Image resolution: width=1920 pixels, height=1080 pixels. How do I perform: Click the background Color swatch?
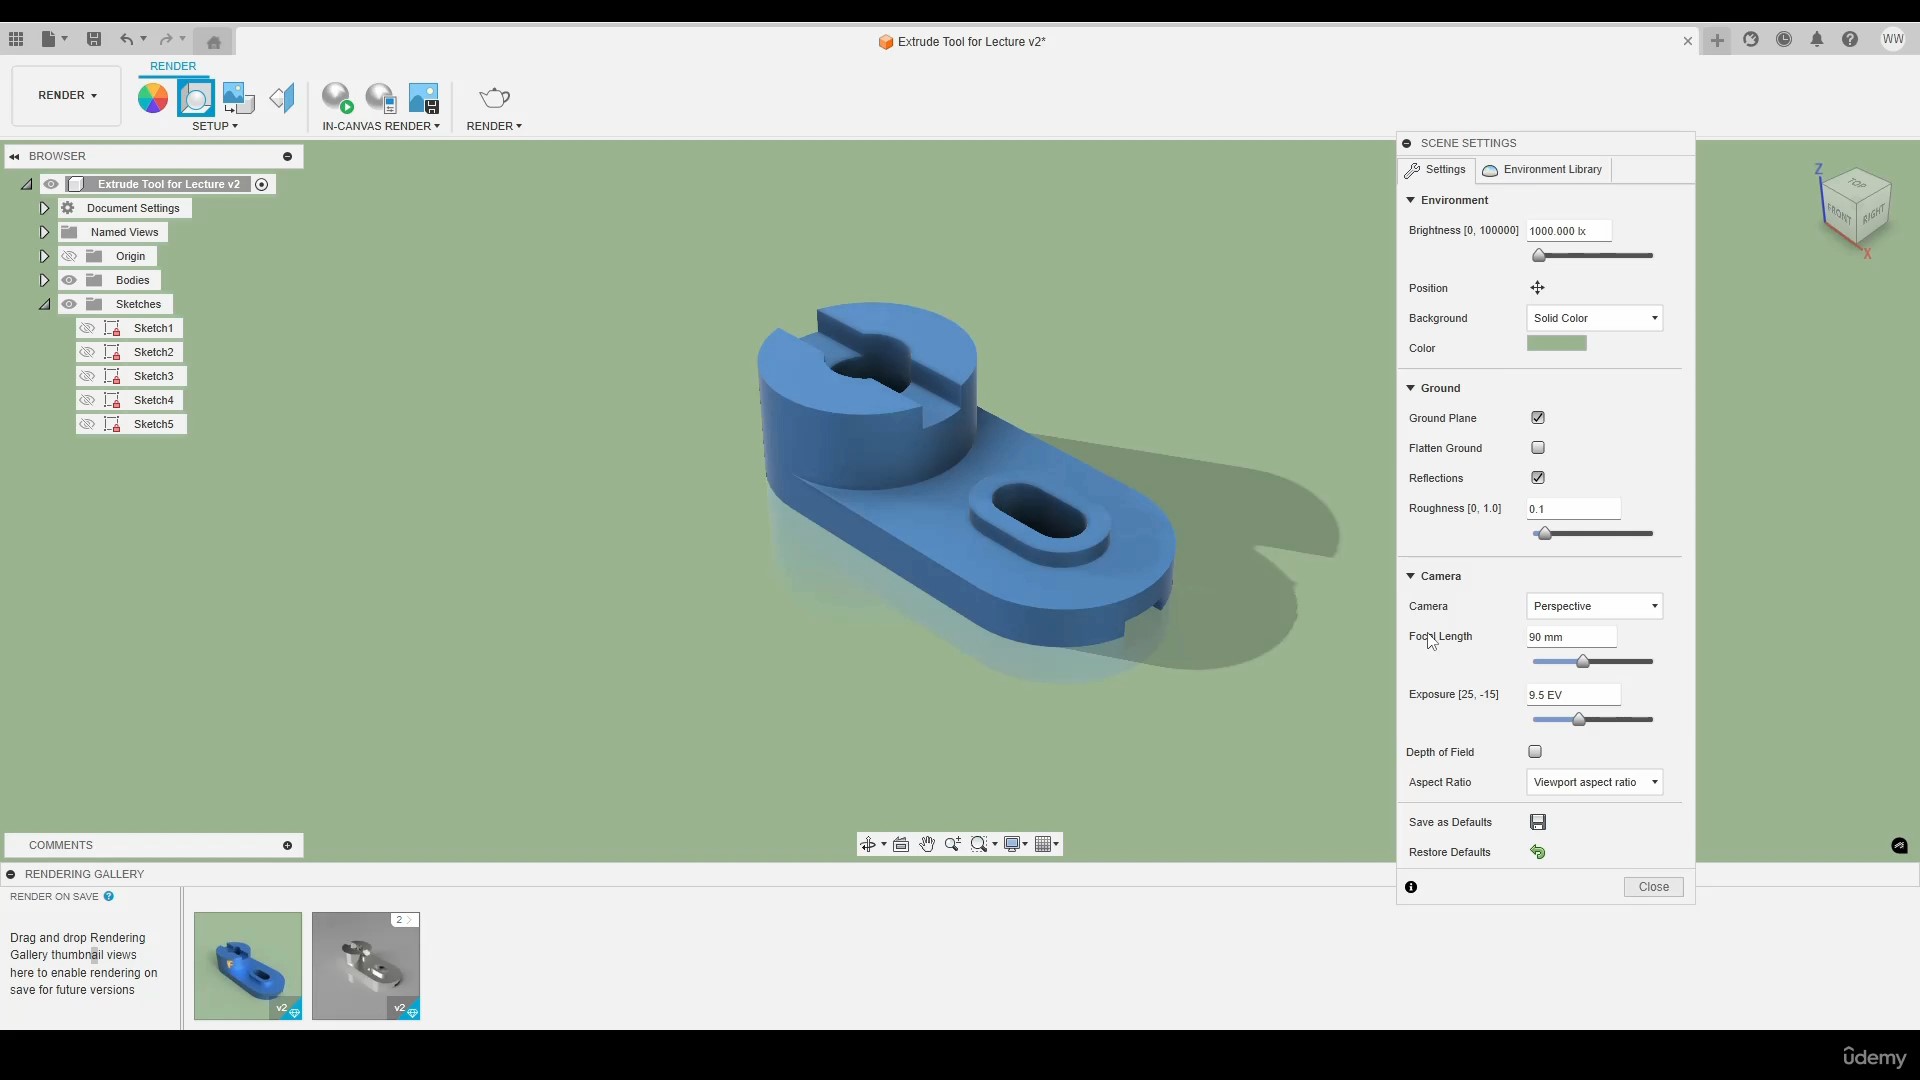pyautogui.click(x=1556, y=344)
